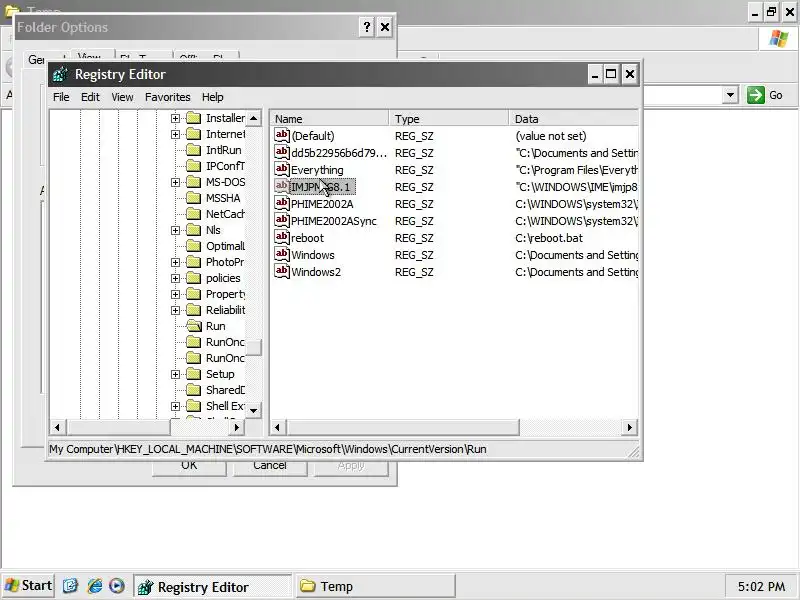800x600 pixels.
Task: Click the tree pane scroll up arrow
Action: point(254,118)
